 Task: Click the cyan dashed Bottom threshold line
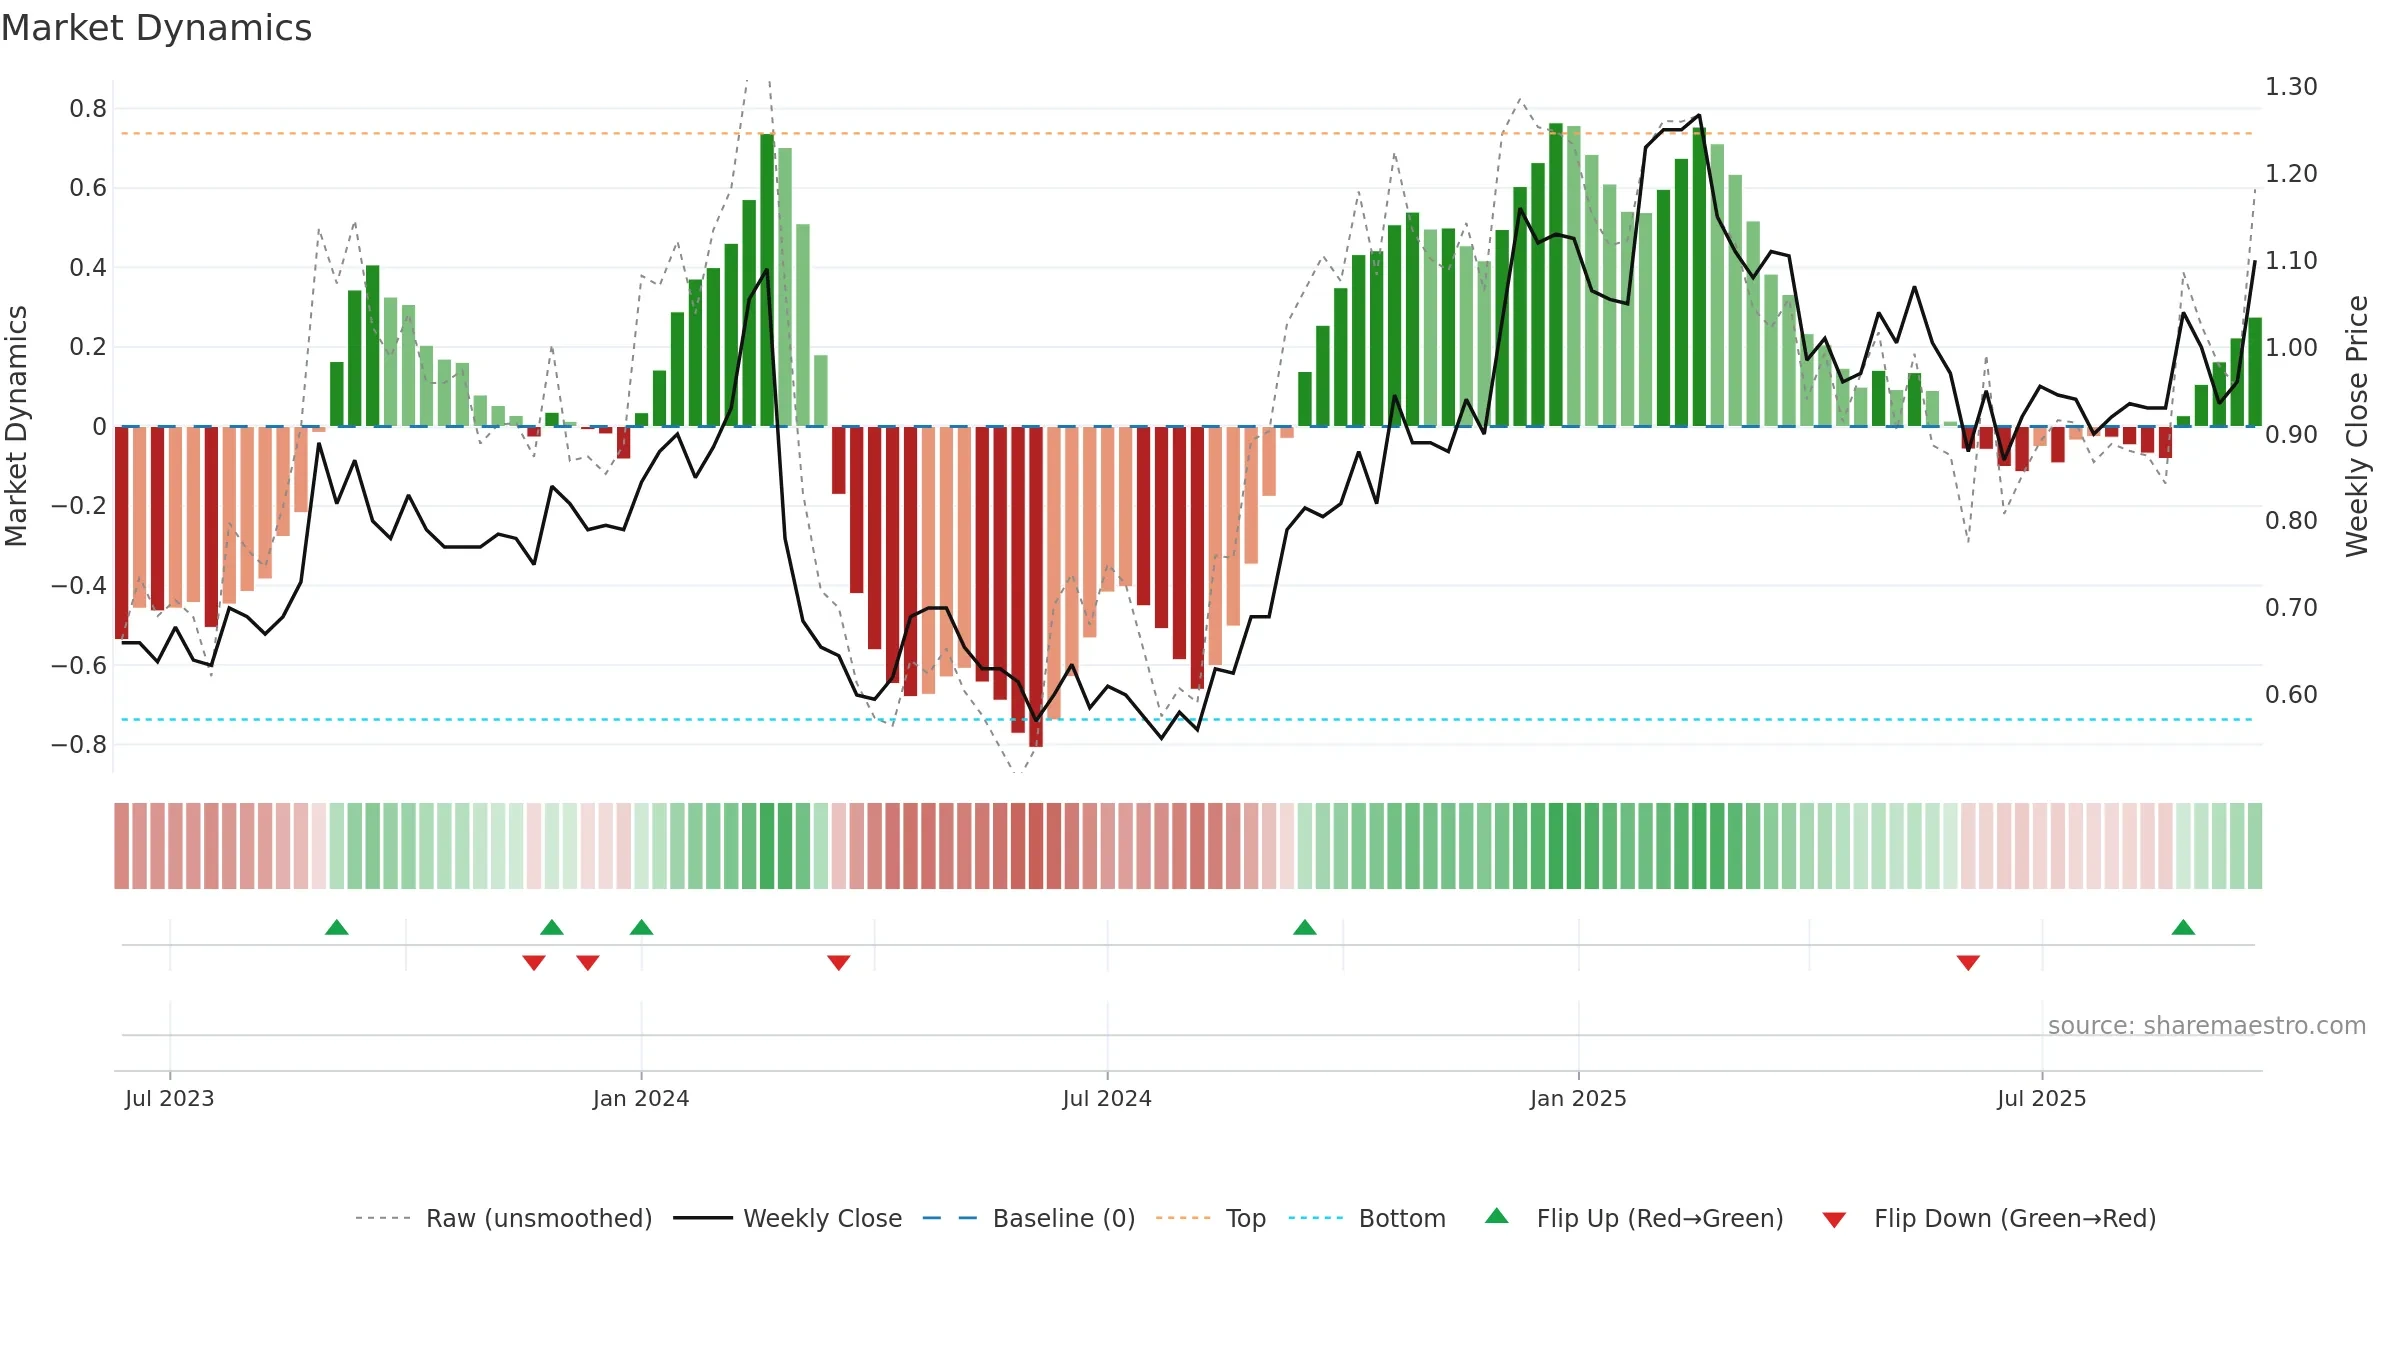pyautogui.click(x=1188, y=719)
